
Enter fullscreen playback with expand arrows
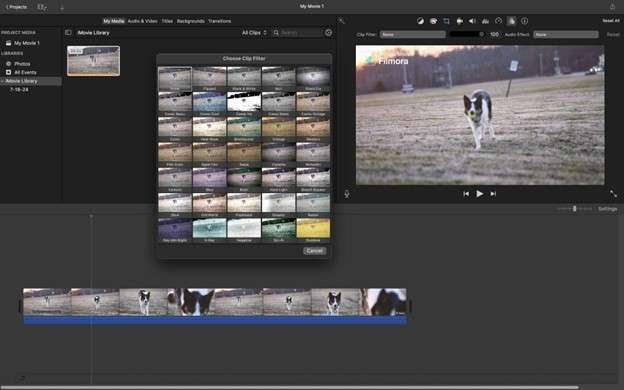tap(613, 194)
